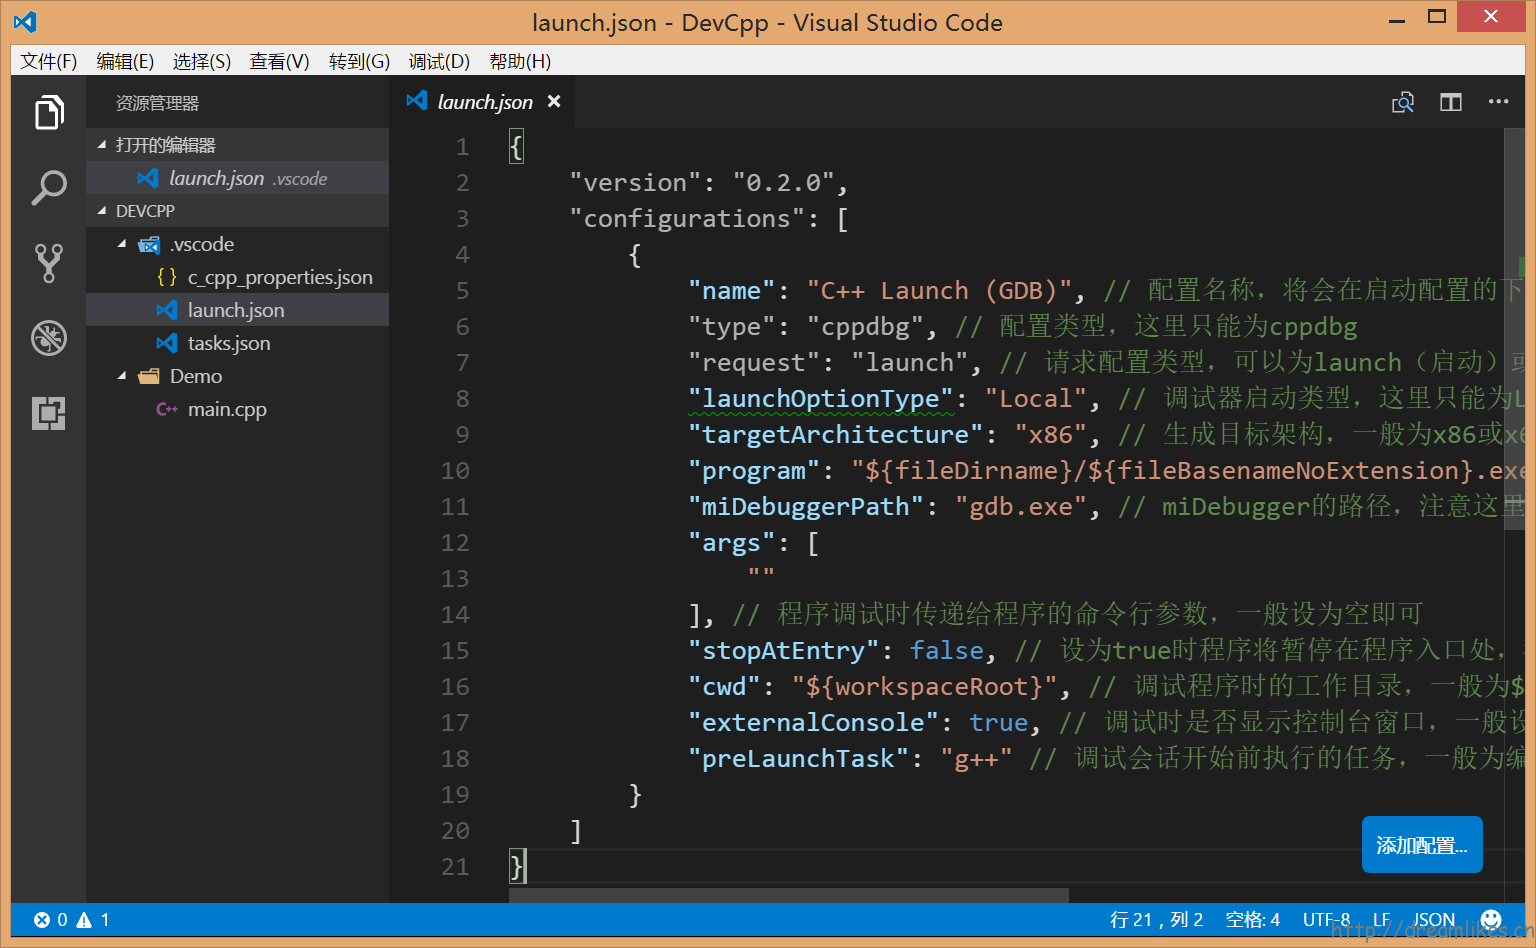The image size is (1536, 948).
Task: Click the "configurations" key on line 3
Action: 687,219
